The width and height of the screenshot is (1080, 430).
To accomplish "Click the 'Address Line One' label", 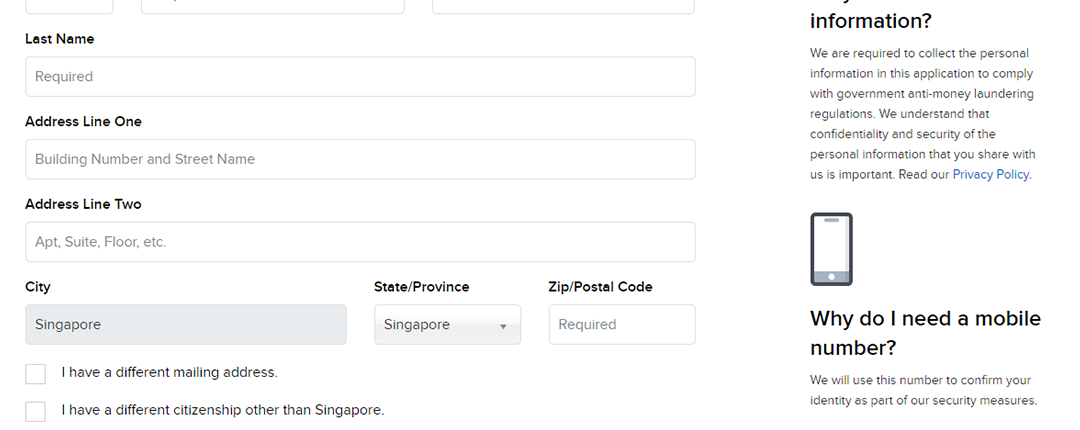I will [83, 122].
